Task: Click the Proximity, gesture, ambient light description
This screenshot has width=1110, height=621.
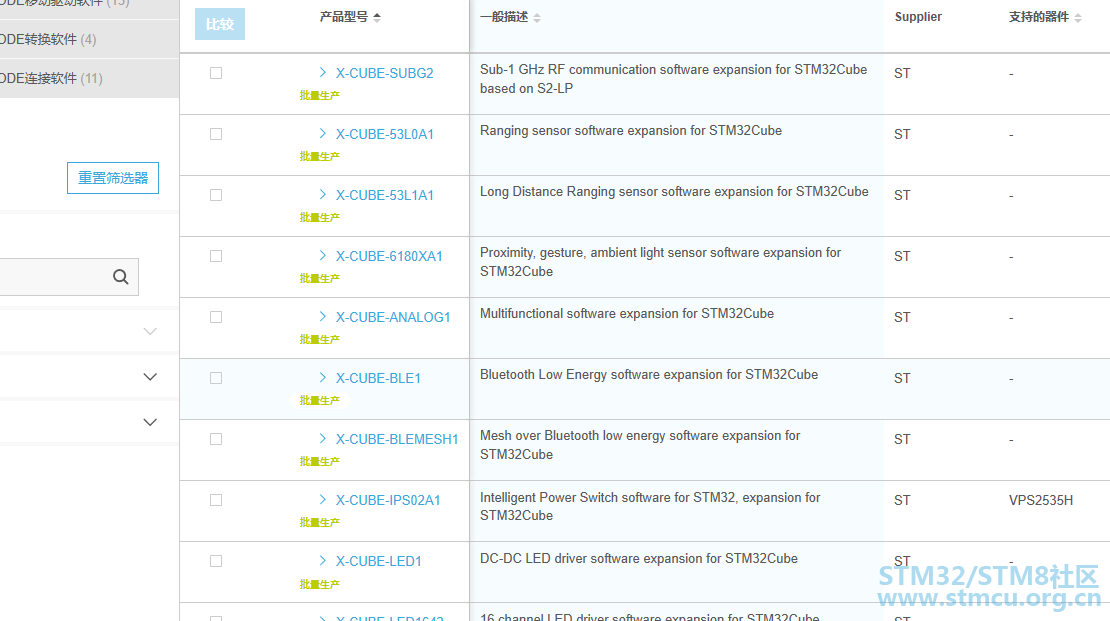Action: (660, 262)
